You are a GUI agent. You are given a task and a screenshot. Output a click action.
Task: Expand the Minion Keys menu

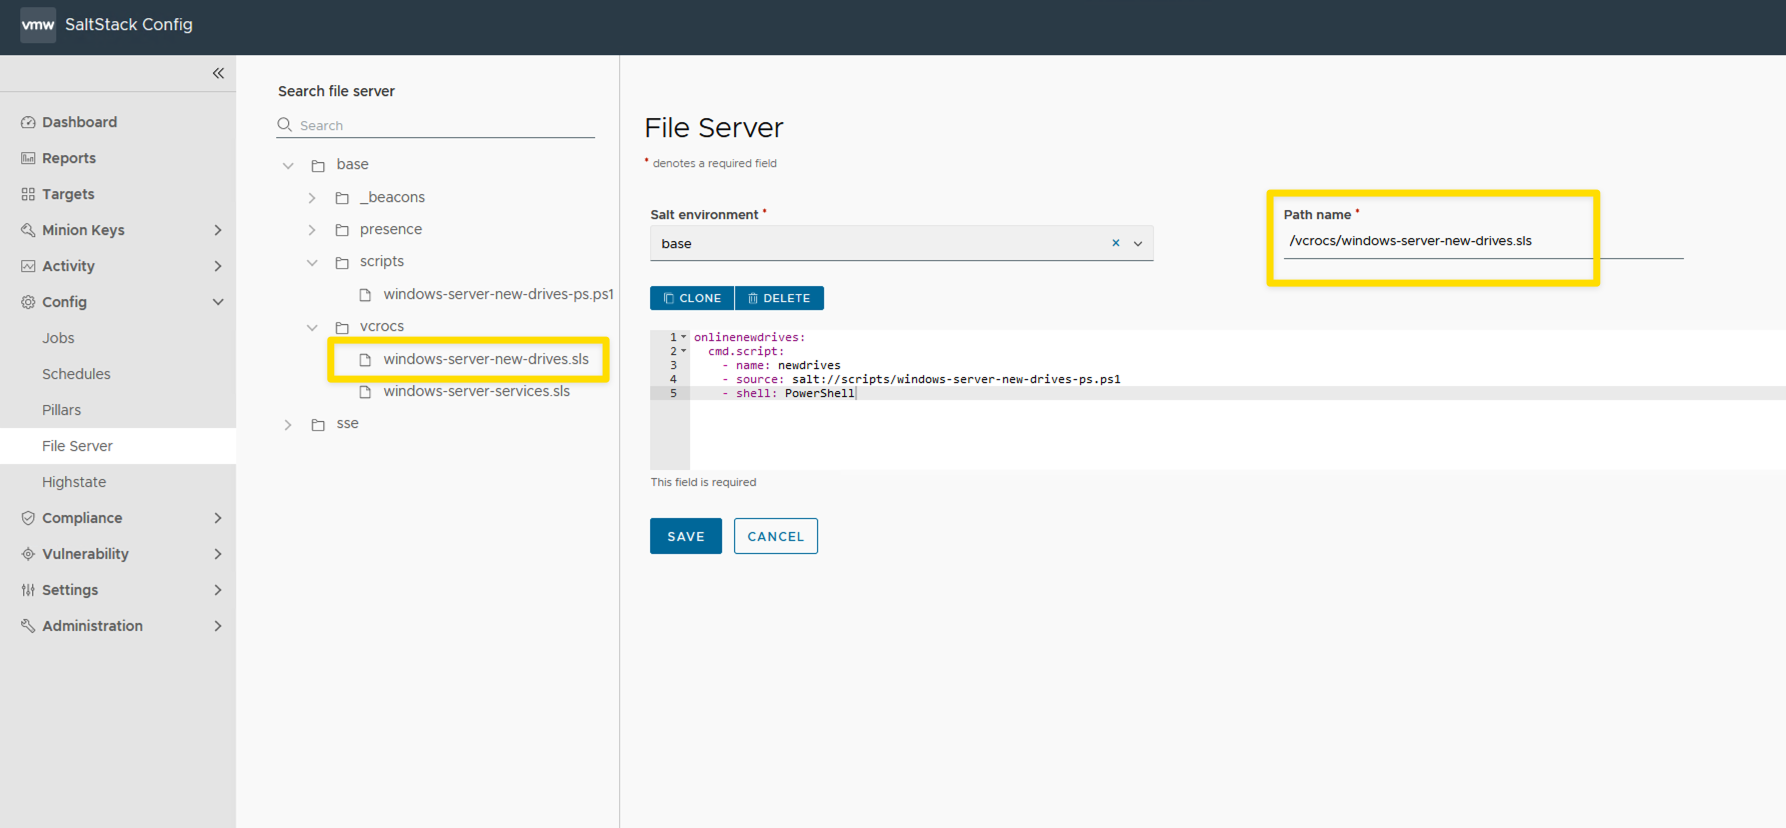[218, 230]
